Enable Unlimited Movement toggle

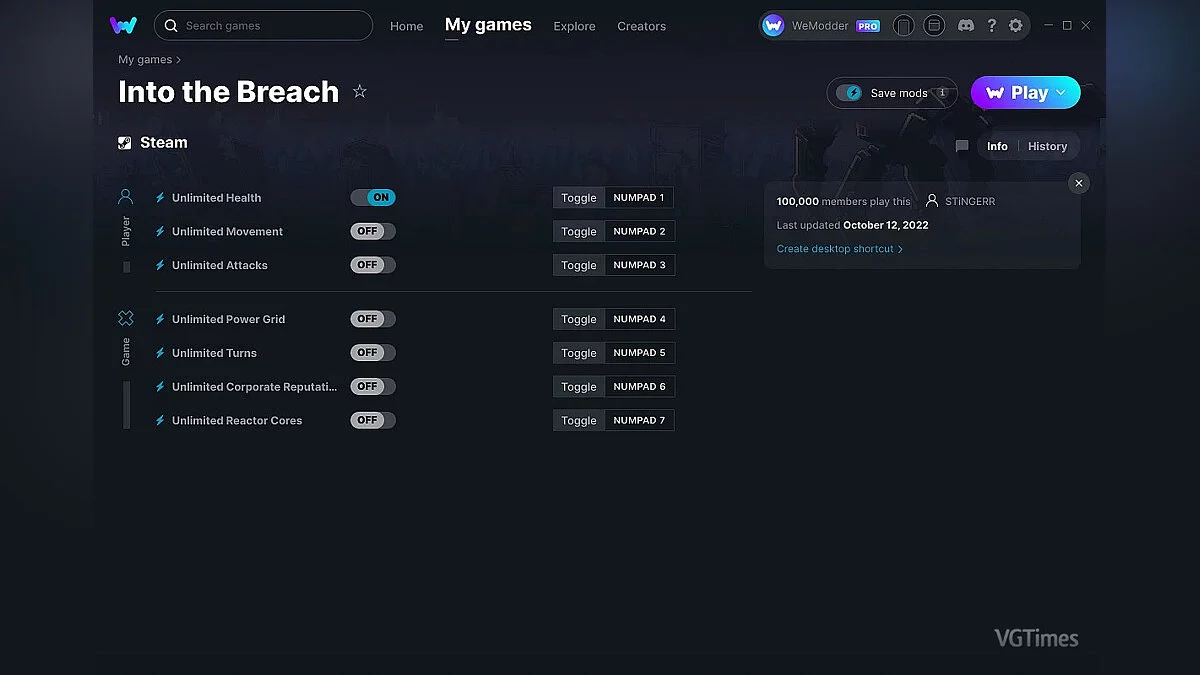tap(373, 231)
